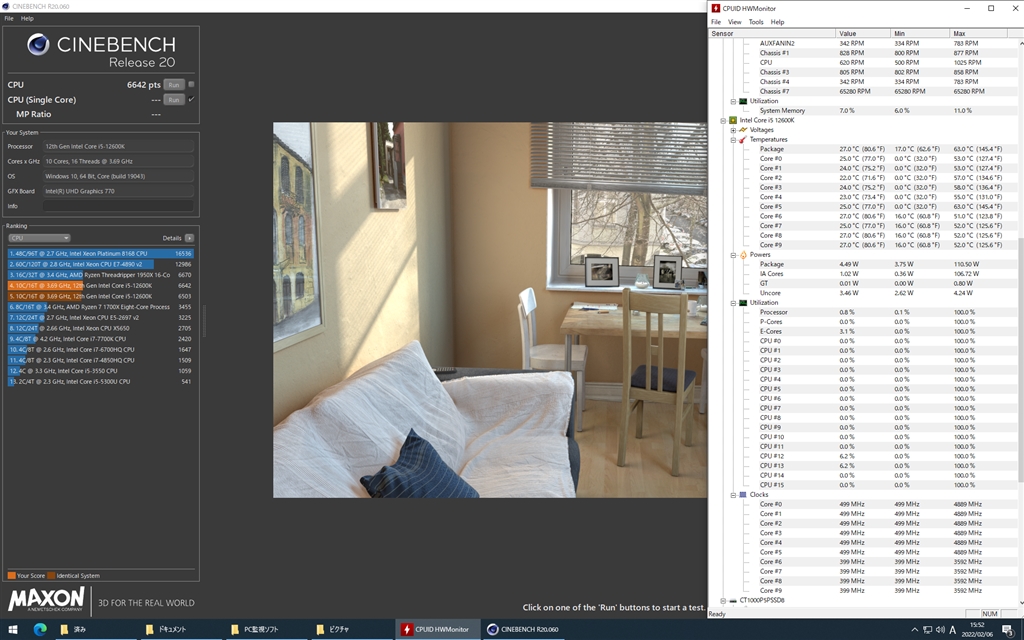Switch to CINEBENCH R20.060 on the taskbar
This screenshot has height=640, width=1024.
point(523,629)
